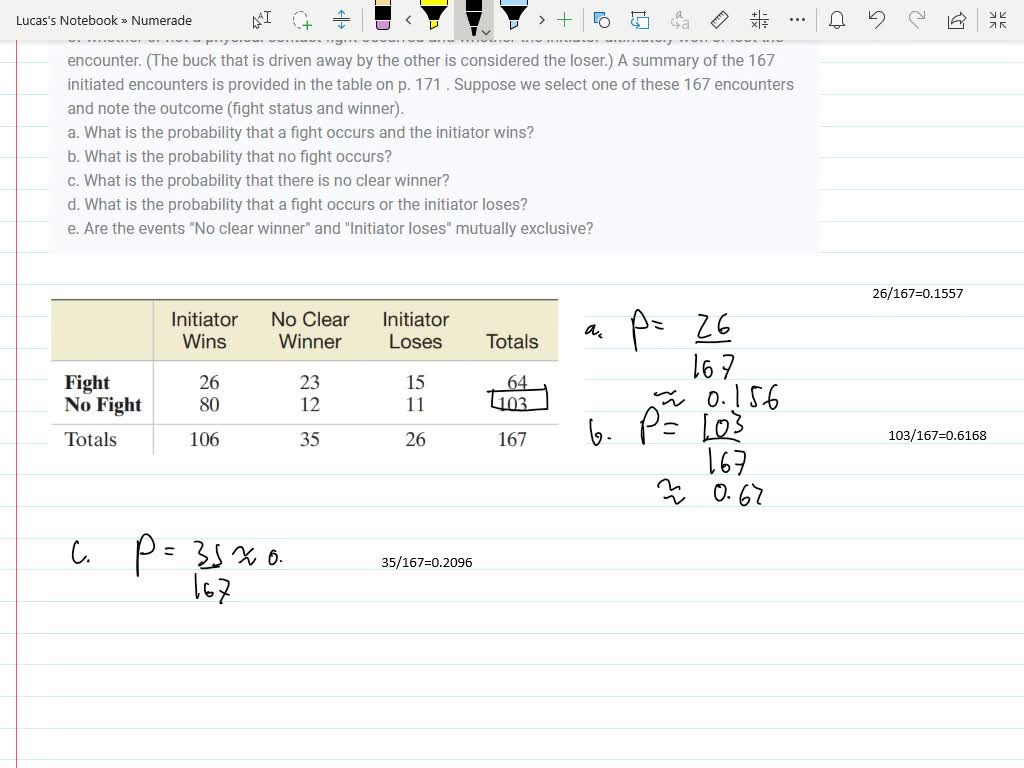Add a new pen with plus
This screenshot has width=1024, height=768.
pos(565,20)
